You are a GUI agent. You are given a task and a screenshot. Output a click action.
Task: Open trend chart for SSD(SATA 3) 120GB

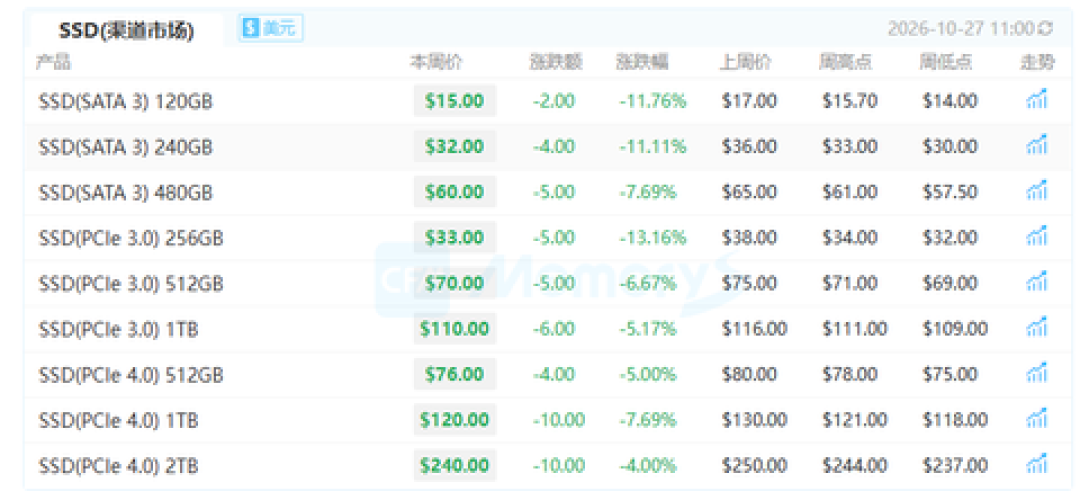pos(1037,101)
